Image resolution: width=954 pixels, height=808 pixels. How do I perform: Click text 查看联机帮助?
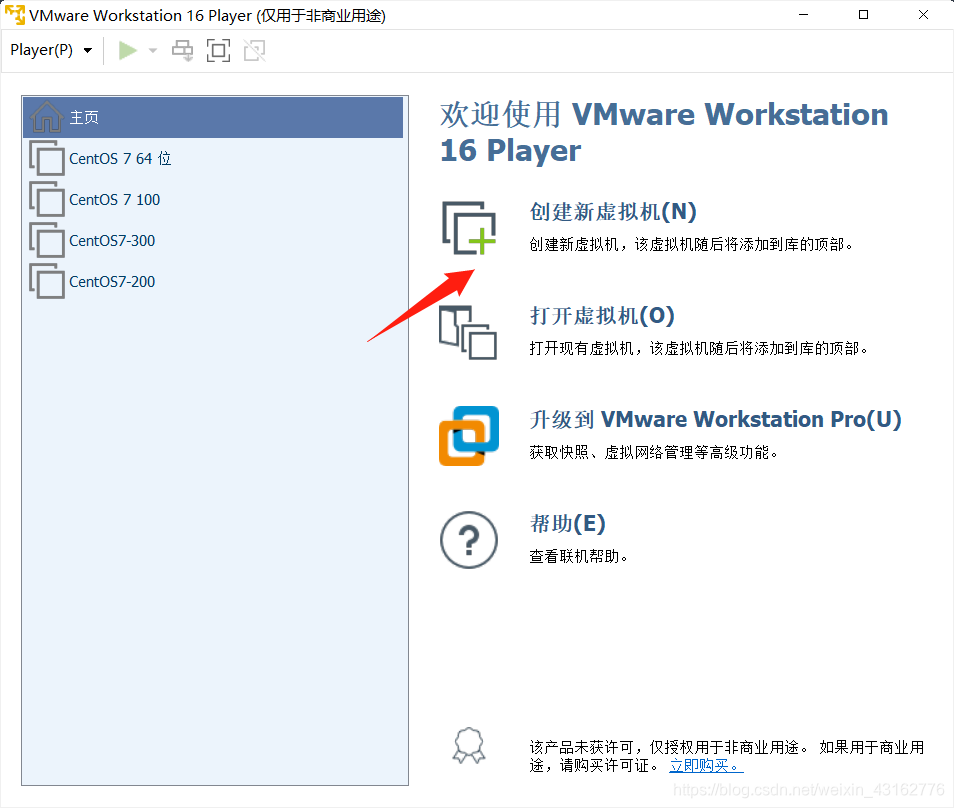579,557
